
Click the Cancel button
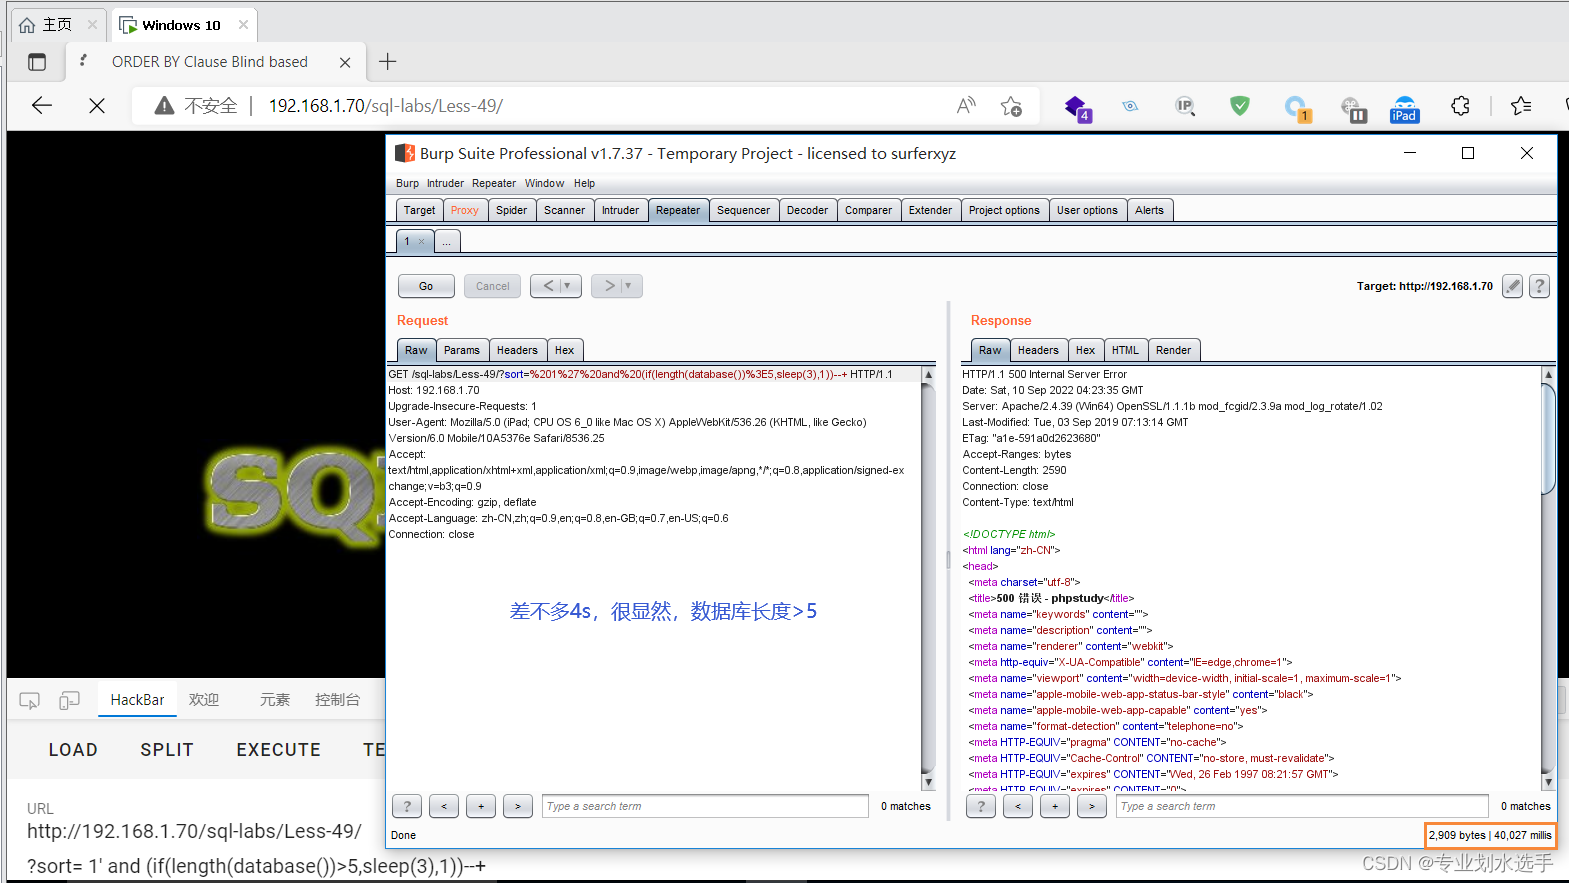click(493, 286)
